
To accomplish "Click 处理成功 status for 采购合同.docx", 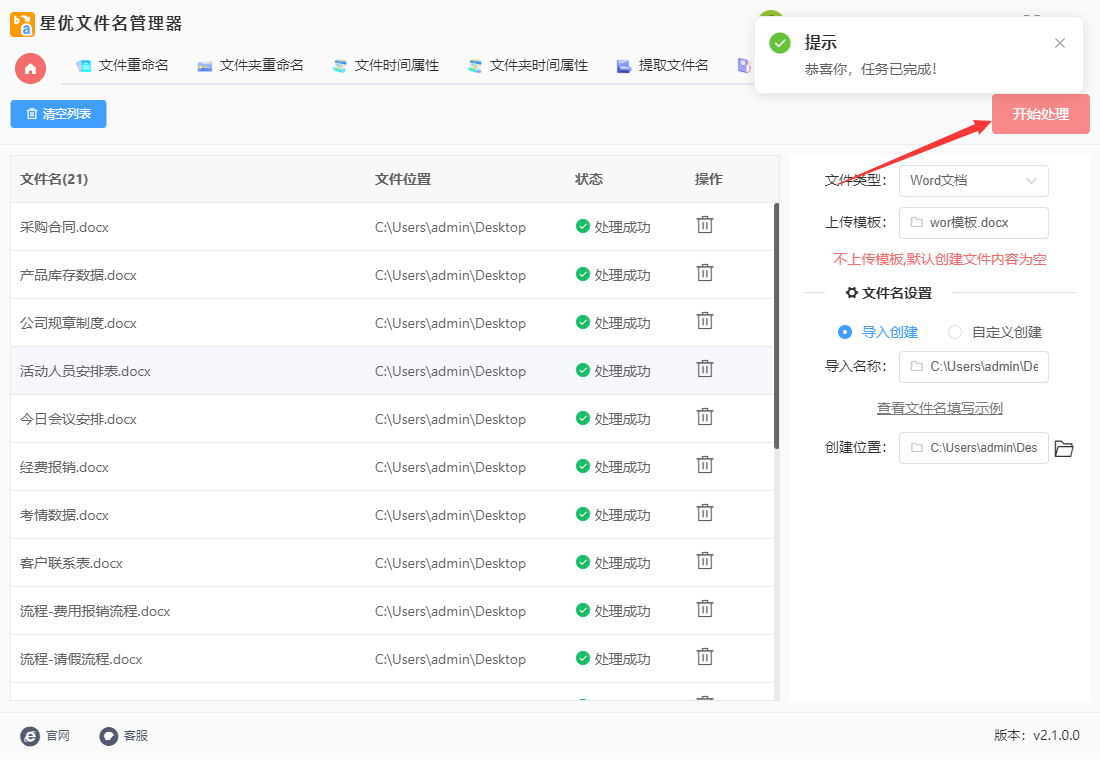I will click(x=613, y=227).
